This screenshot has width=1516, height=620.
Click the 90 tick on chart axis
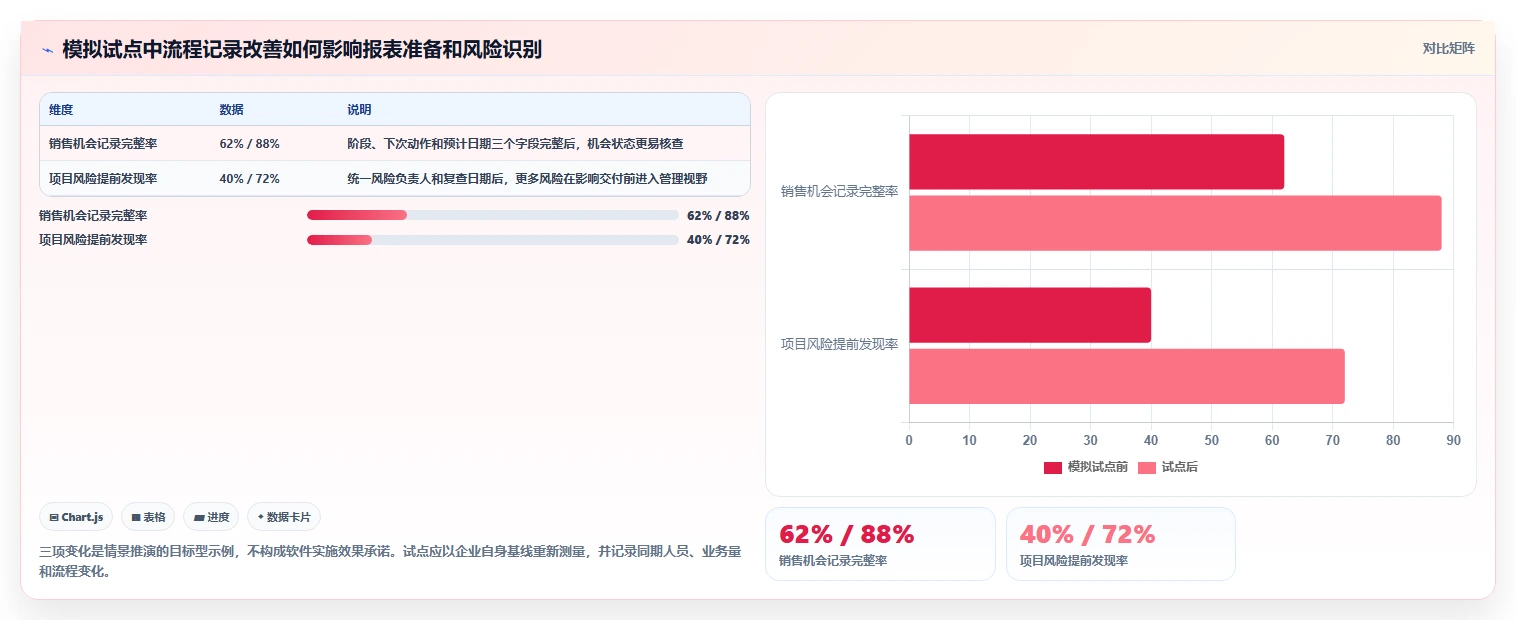pos(1453,440)
